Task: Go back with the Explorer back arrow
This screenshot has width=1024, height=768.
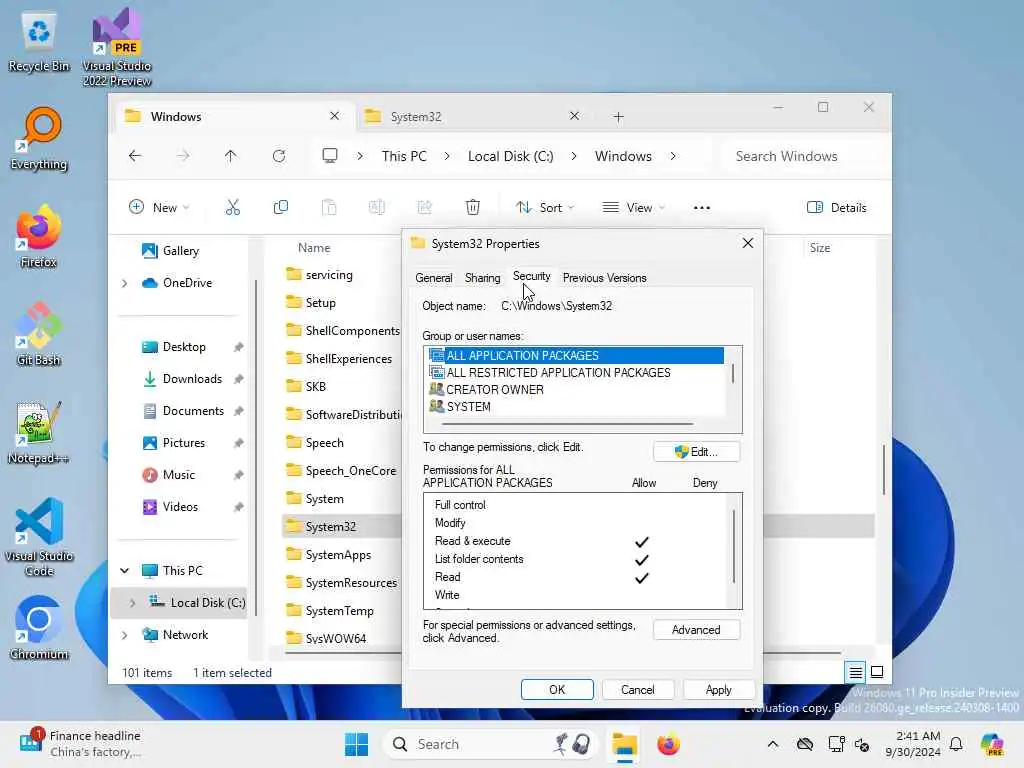Action: [135, 156]
